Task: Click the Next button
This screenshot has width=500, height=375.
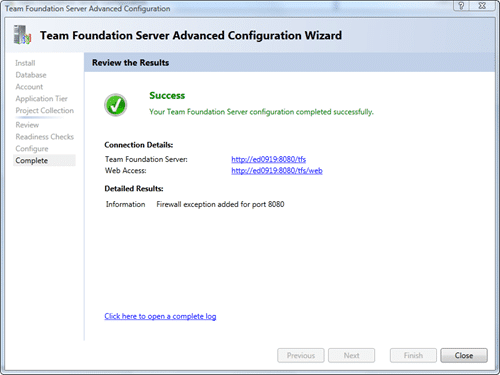Action: 351,355
